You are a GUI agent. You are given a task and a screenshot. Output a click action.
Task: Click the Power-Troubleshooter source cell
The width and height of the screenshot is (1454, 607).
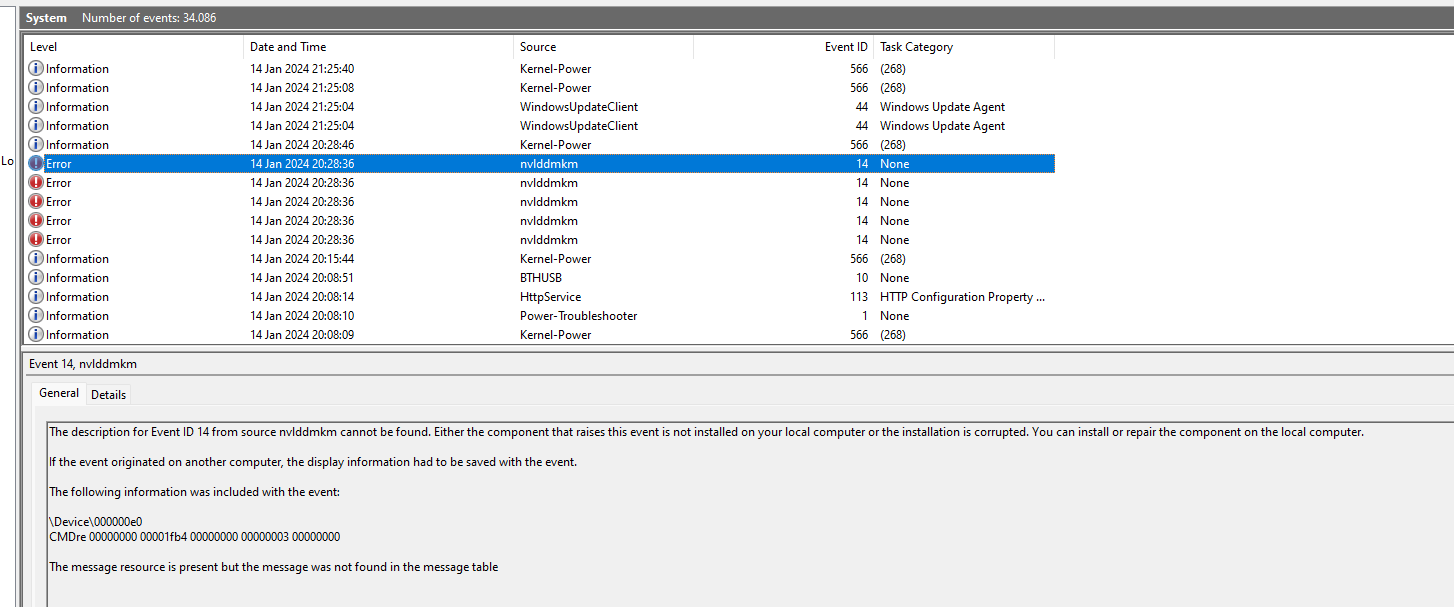(x=578, y=316)
